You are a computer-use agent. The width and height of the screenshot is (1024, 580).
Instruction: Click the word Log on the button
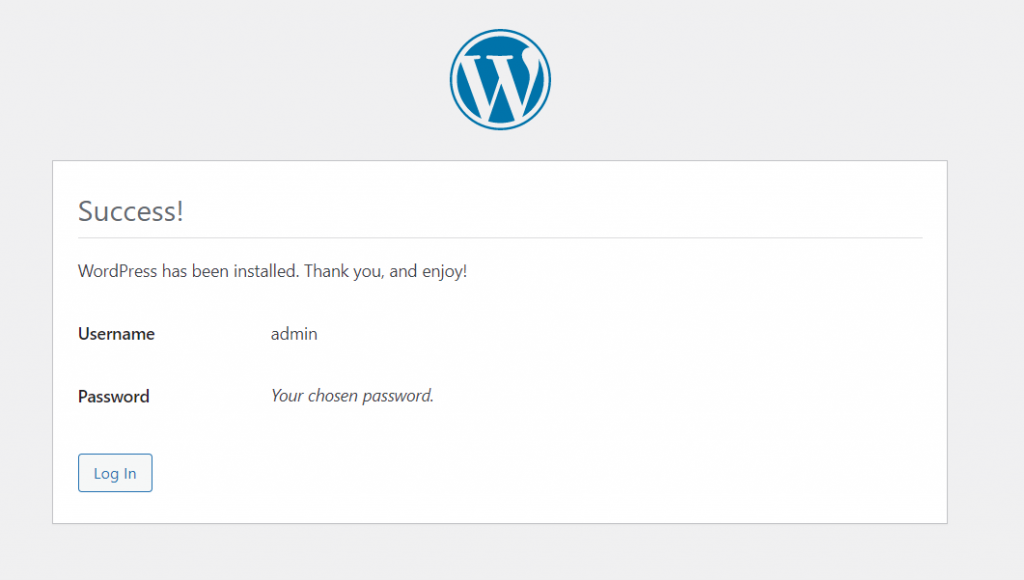[x=106, y=474]
